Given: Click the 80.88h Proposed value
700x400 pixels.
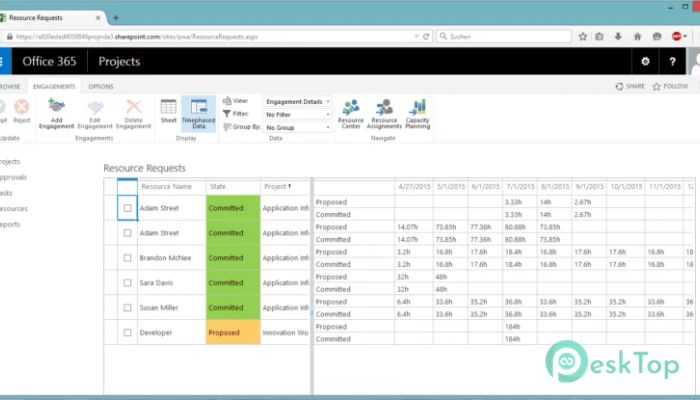Looking at the screenshot, I should click(x=515, y=227).
